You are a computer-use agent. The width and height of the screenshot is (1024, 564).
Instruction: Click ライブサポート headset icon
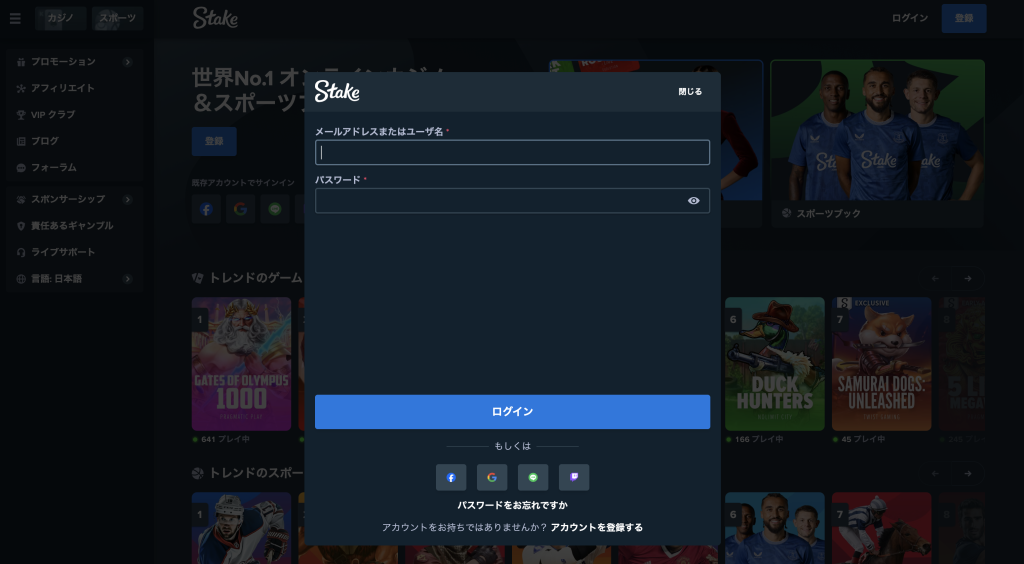(x=21, y=252)
